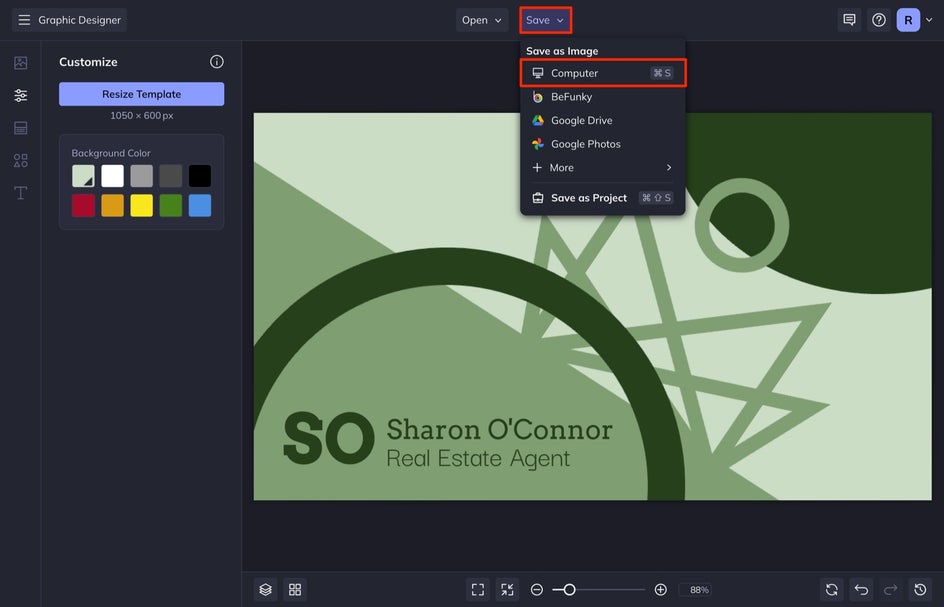Screen dimensions: 944x607
Task: Collapse the Save dropdown menu
Action: click(x=545, y=20)
